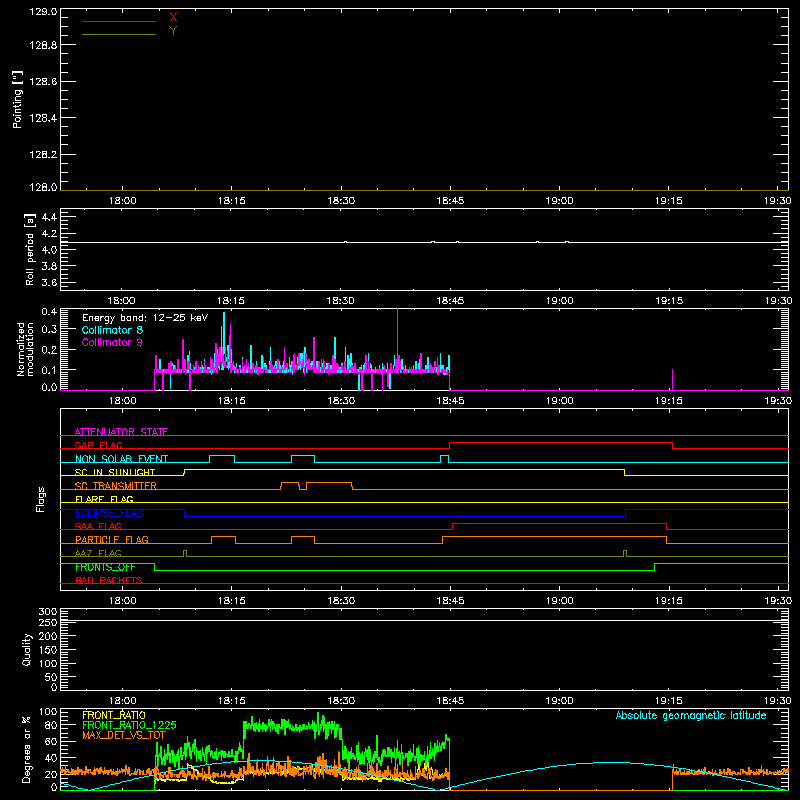The image size is (800, 800).
Task: Click the isolated magenta spike near 19:15
Action: tap(672, 380)
